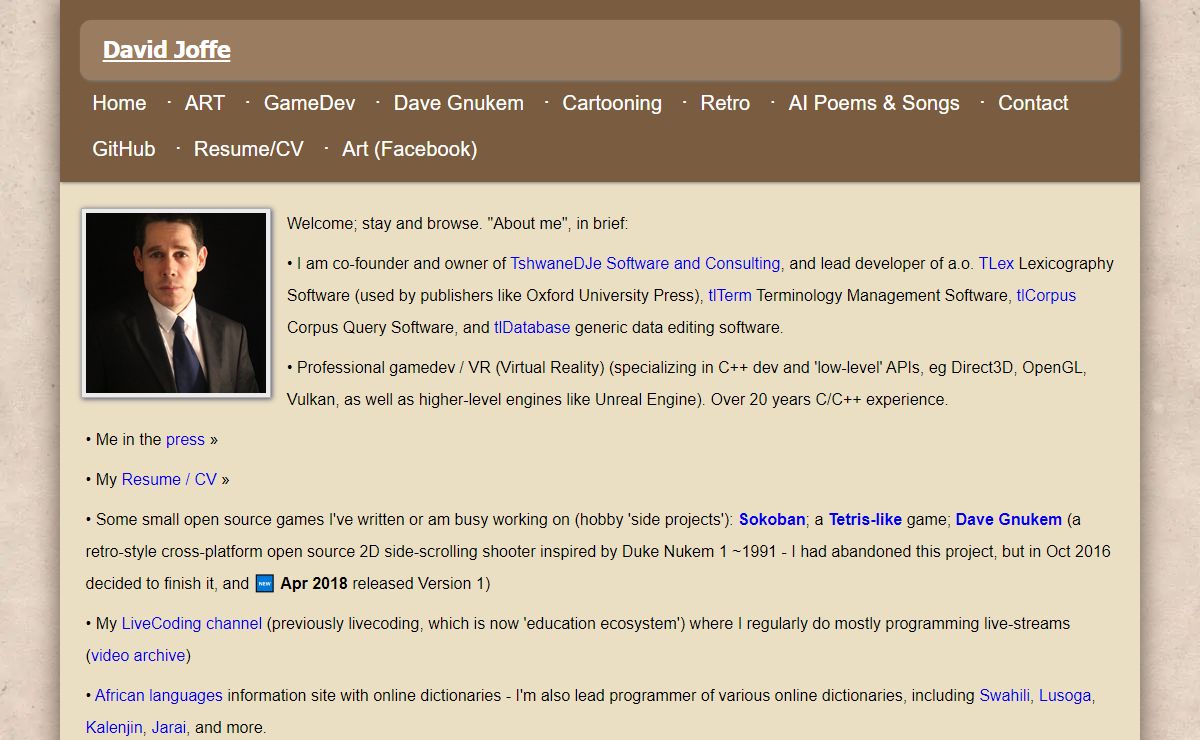Open the Home menu item

pos(119,103)
